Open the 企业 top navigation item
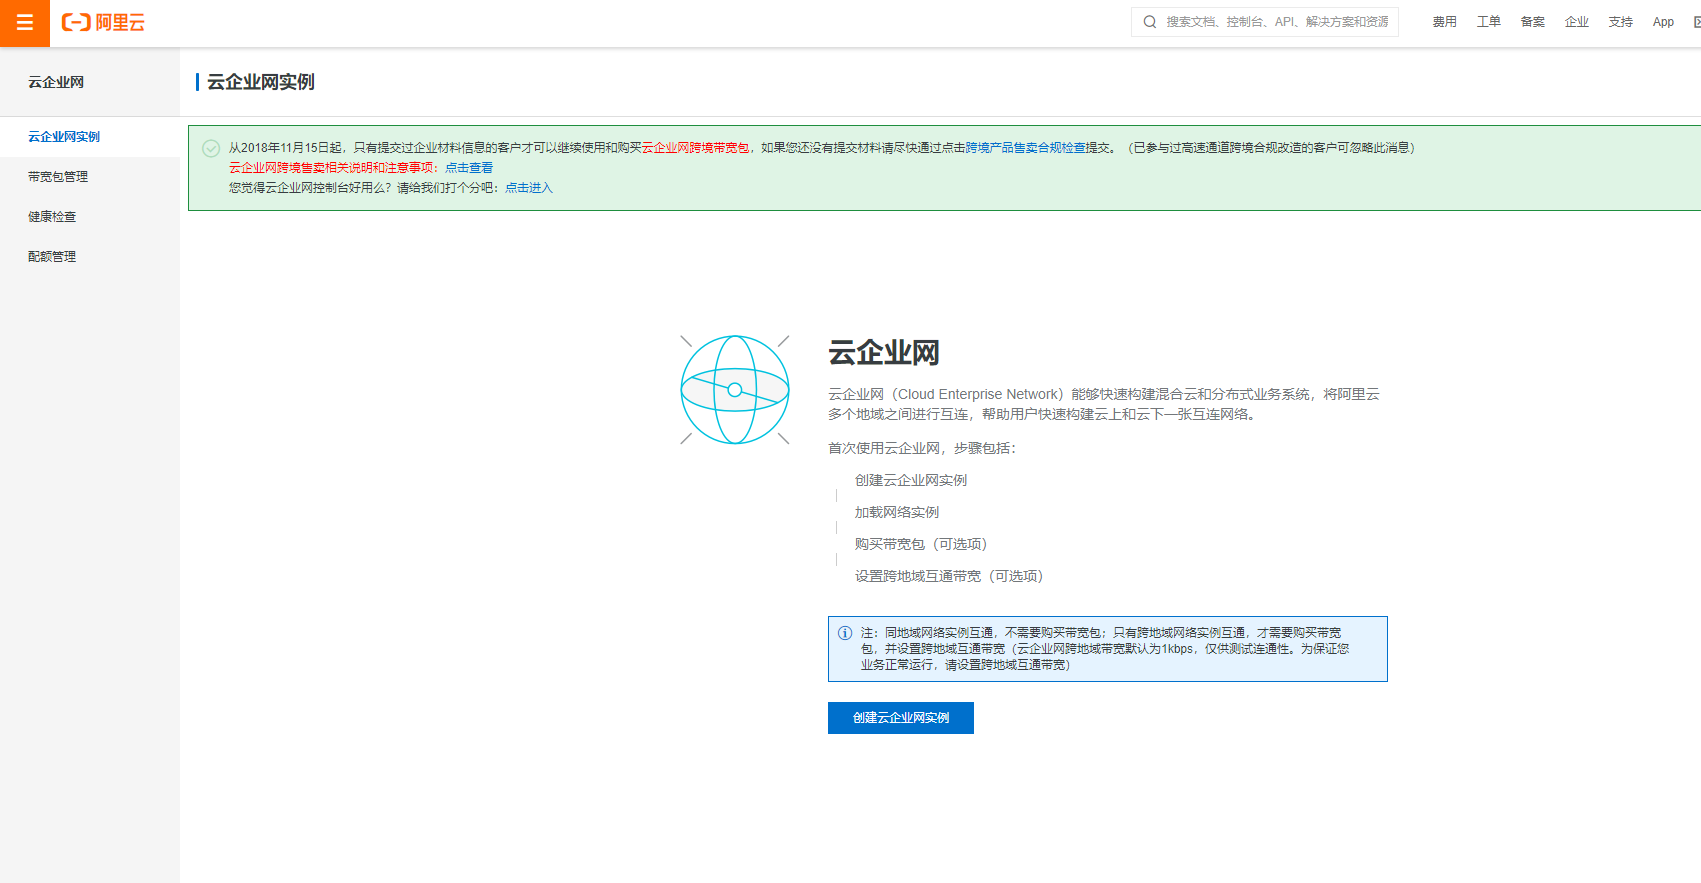 (1576, 22)
